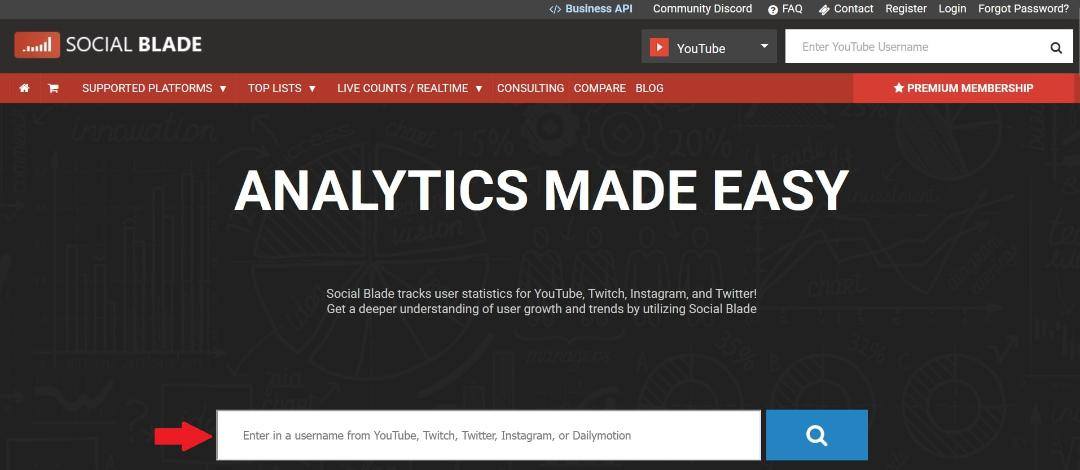Click the red YouTube play icon
Image resolution: width=1080 pixels, height=470 pixels.
point(659,47)
